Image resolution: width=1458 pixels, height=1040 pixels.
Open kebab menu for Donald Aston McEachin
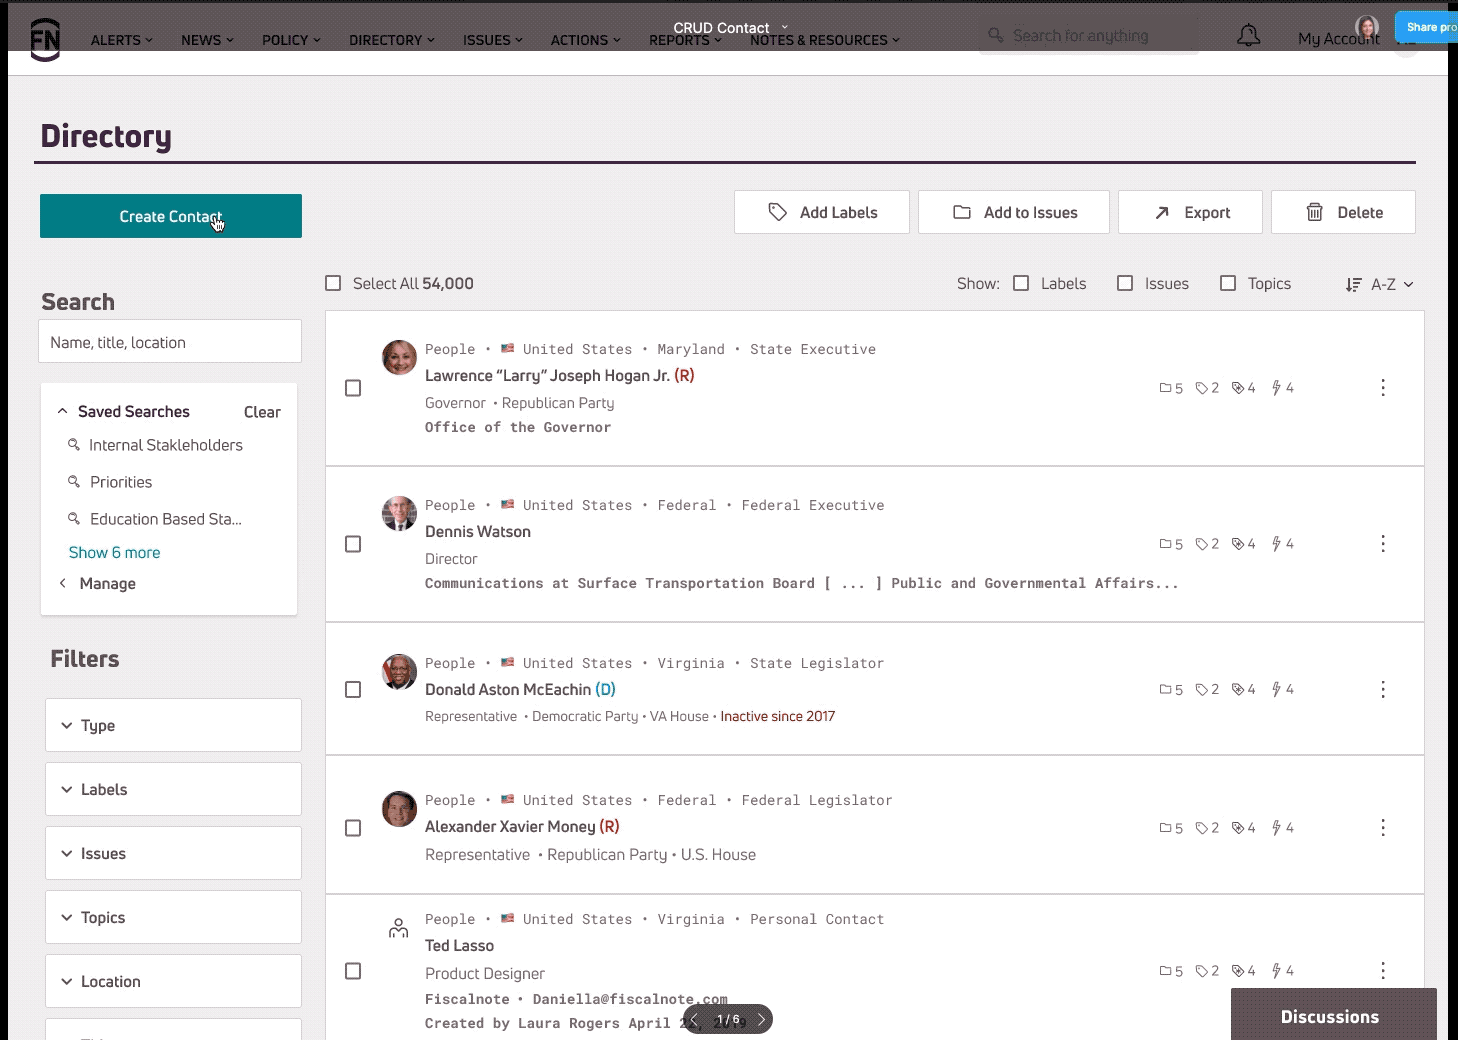coord(1383,690)
